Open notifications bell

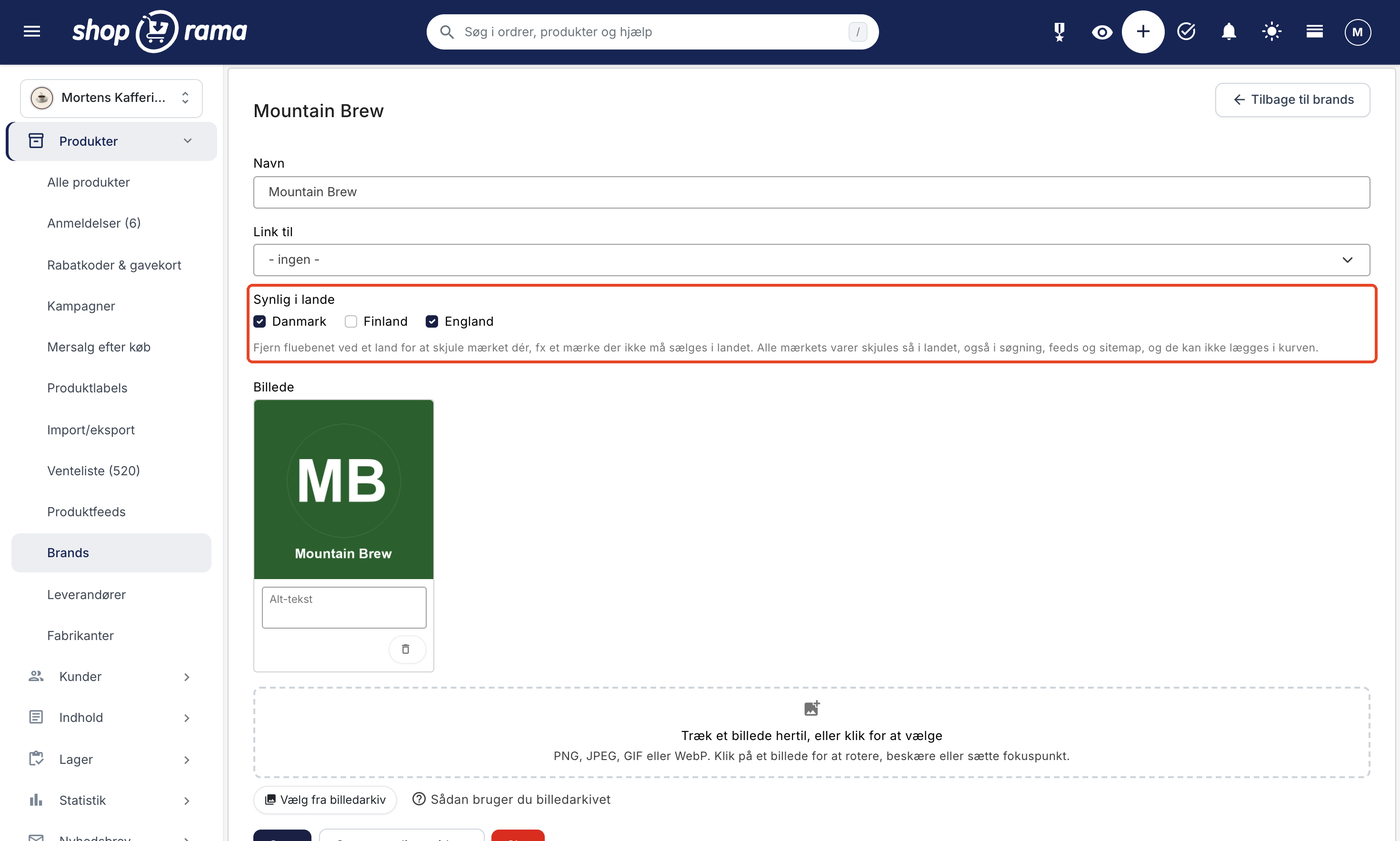(x=1229, y=32)
